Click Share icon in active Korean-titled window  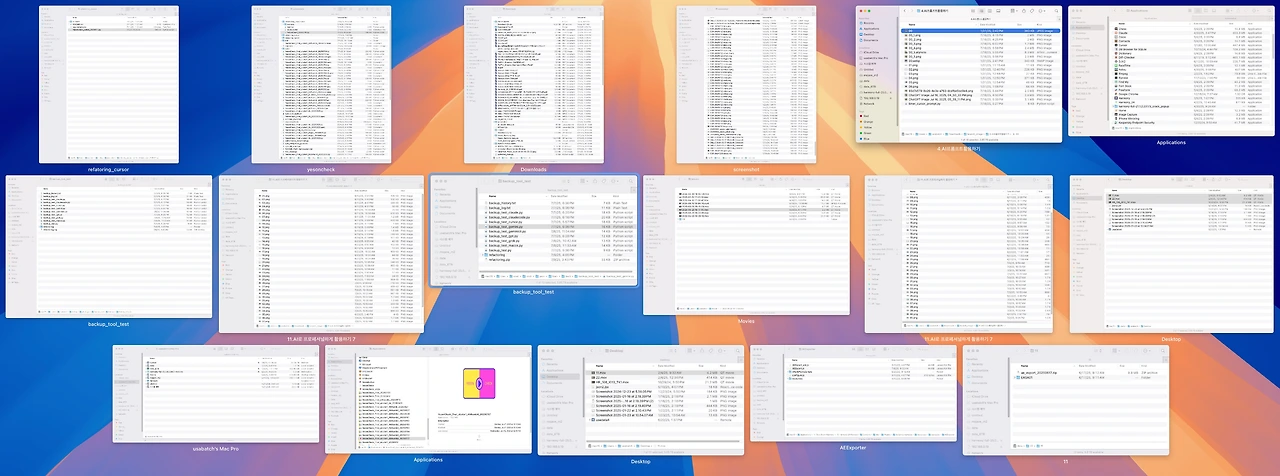1024,10
